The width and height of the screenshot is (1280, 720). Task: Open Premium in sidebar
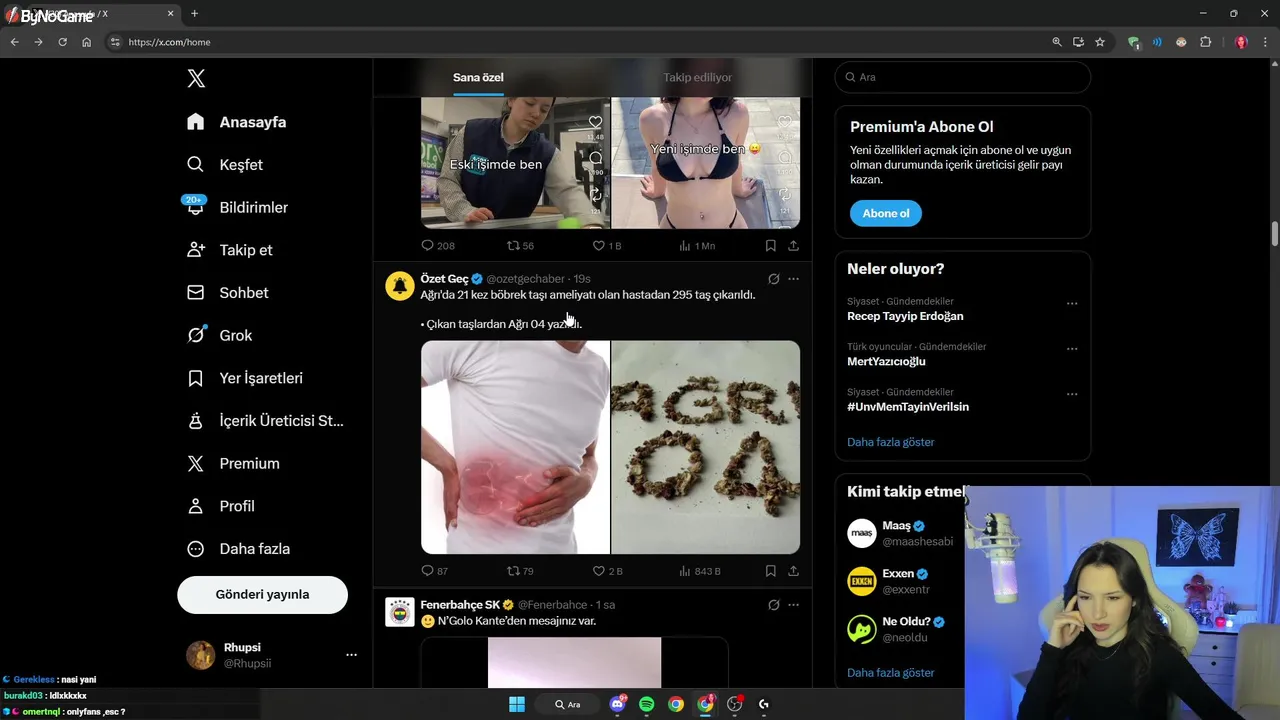click(233, 464)
